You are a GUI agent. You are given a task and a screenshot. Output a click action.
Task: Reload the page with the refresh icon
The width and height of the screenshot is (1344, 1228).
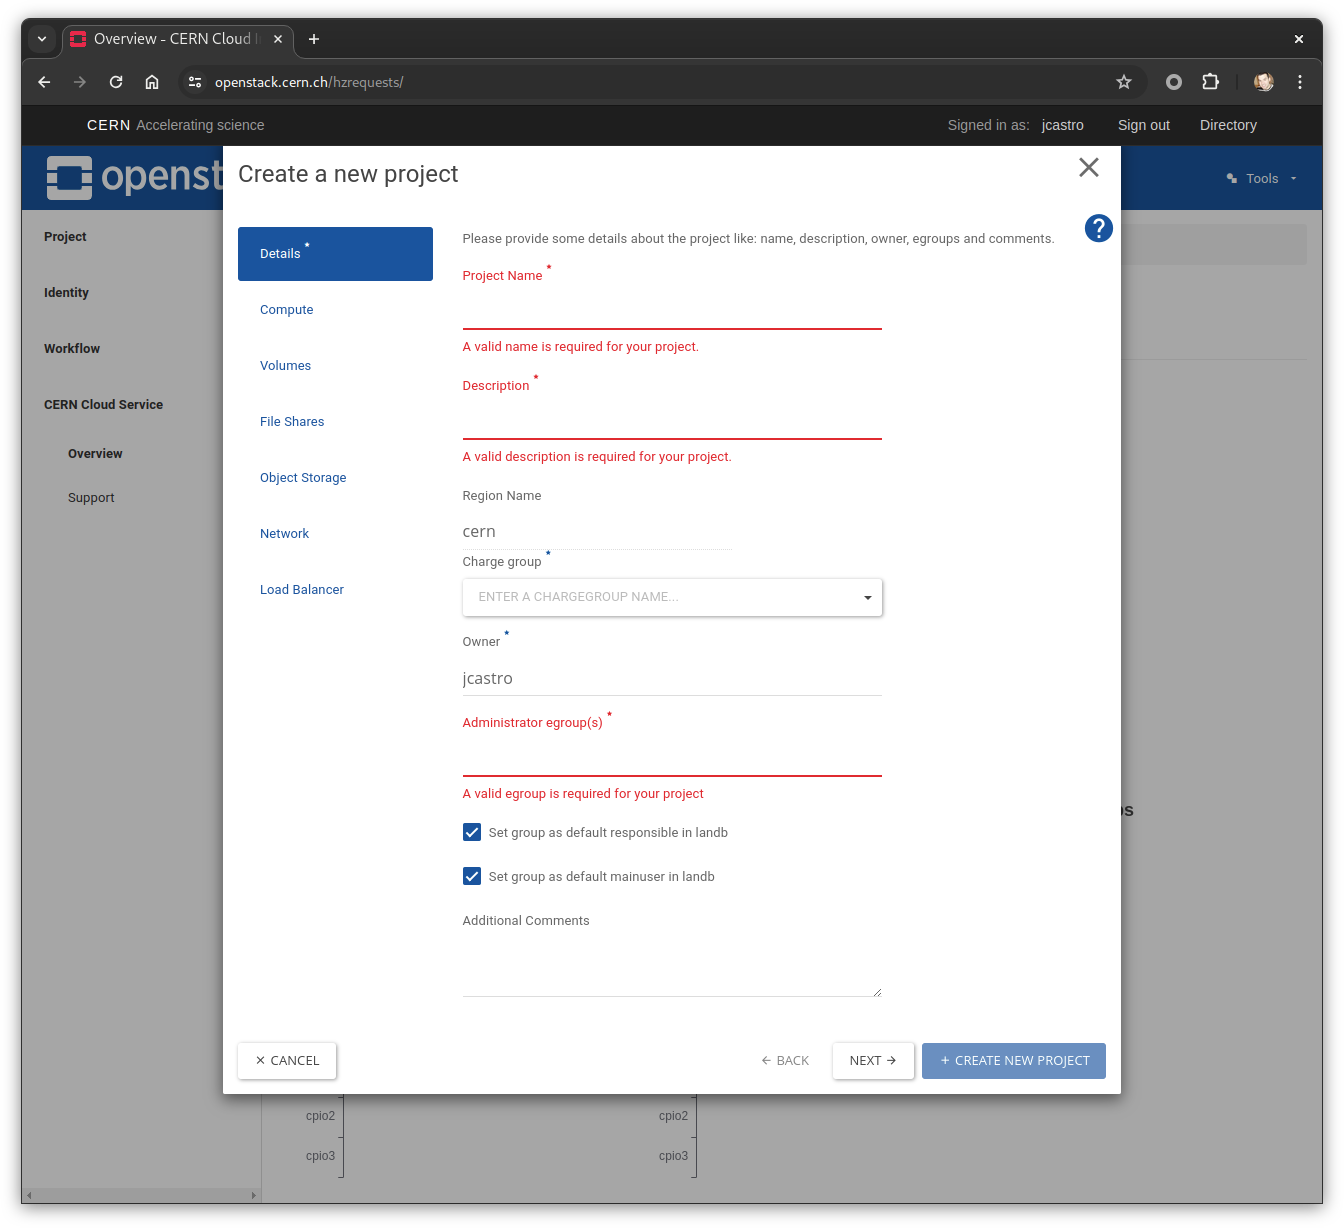click(x=116, y=82)
